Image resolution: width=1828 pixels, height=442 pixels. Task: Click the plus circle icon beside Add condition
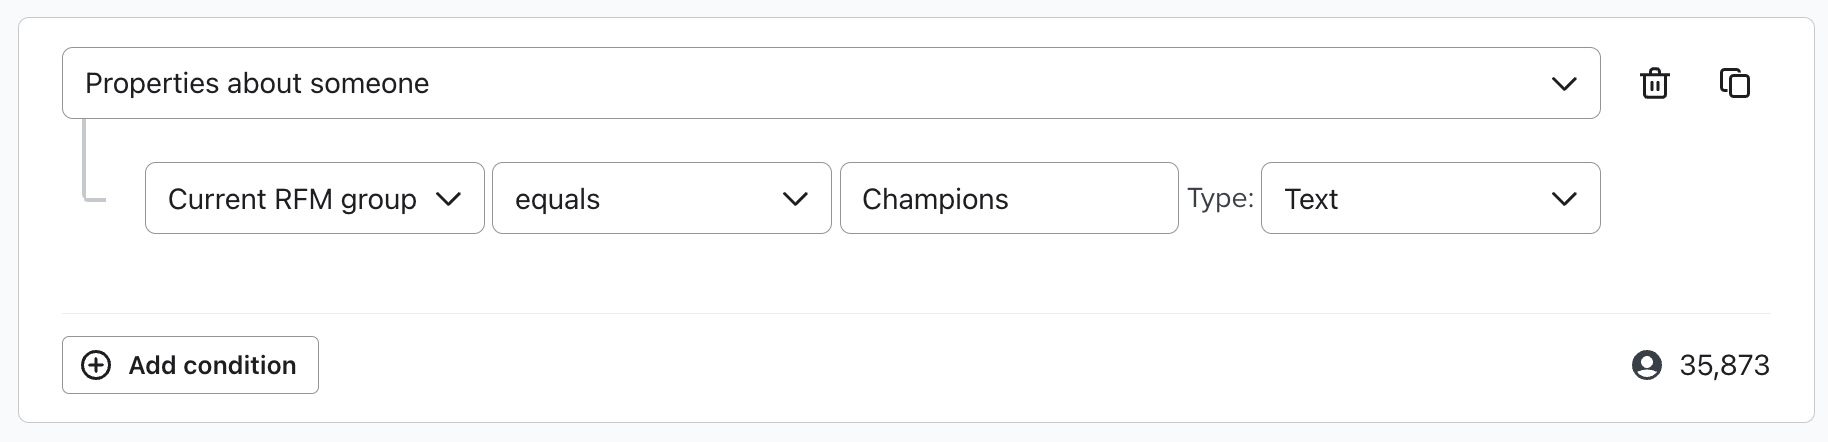point(96,365)
